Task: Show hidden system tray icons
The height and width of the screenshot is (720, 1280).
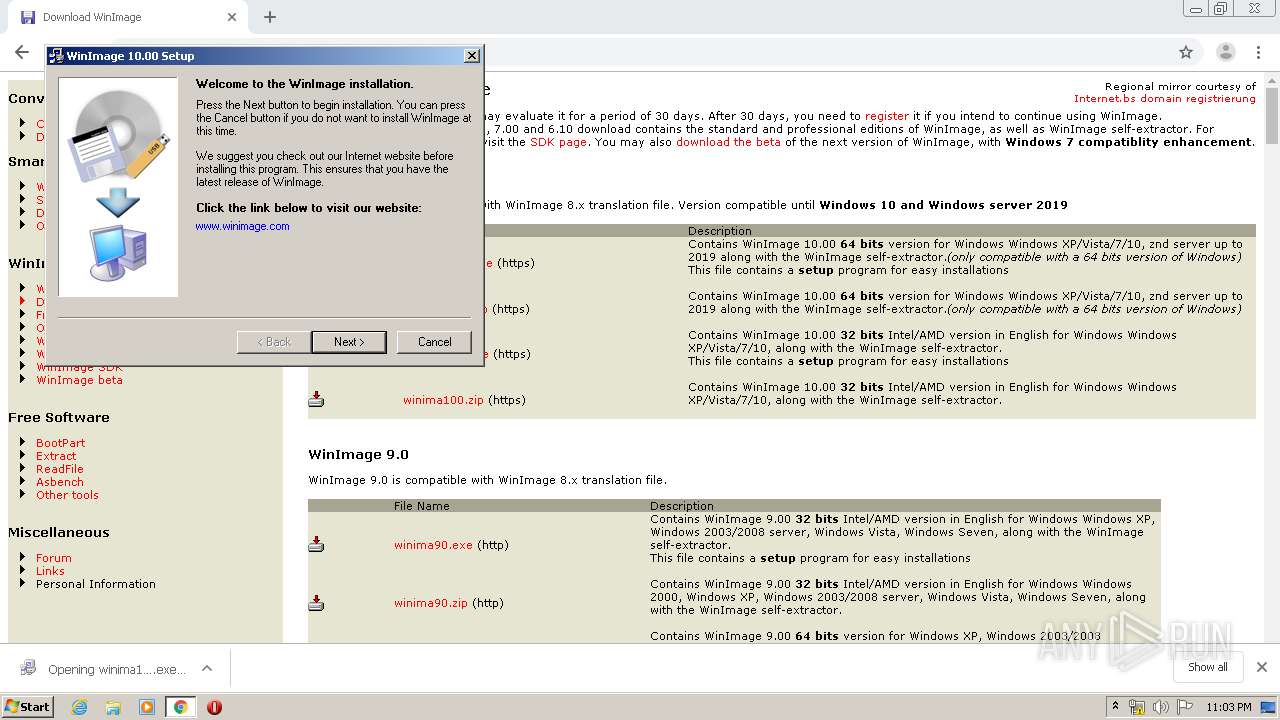Action: click(1115, 707)
